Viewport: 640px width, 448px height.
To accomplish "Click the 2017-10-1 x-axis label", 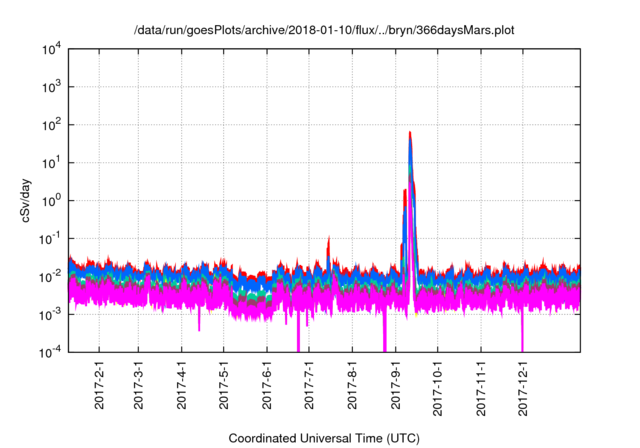I will pos(437,388).
